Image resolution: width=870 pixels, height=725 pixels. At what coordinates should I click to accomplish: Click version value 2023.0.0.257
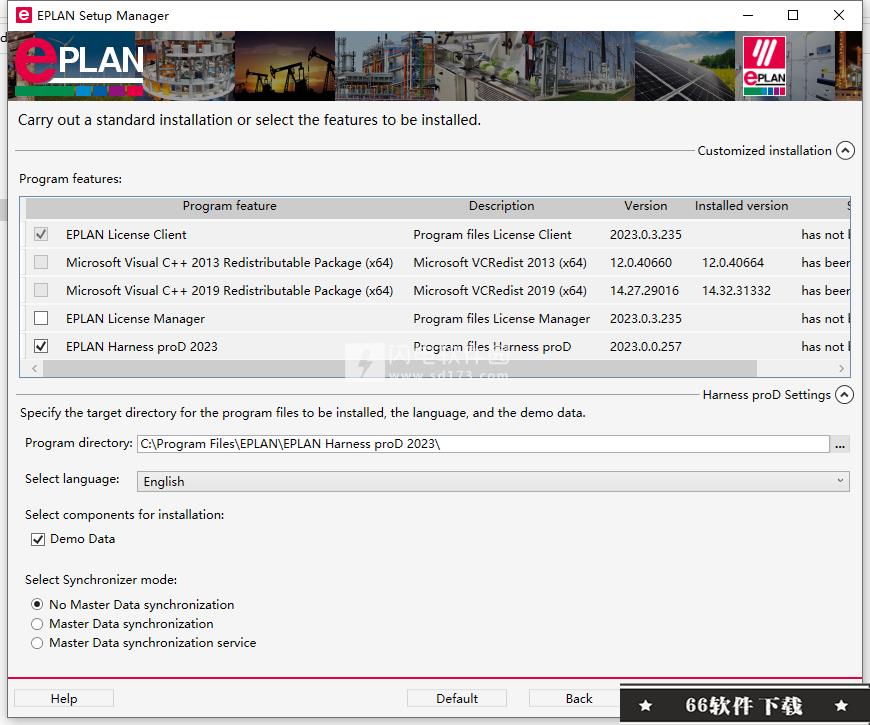click(645, 347)
